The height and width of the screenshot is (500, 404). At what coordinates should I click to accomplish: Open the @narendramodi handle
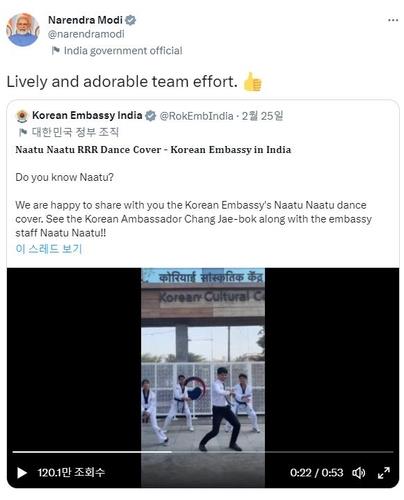[x=86, y=34]
